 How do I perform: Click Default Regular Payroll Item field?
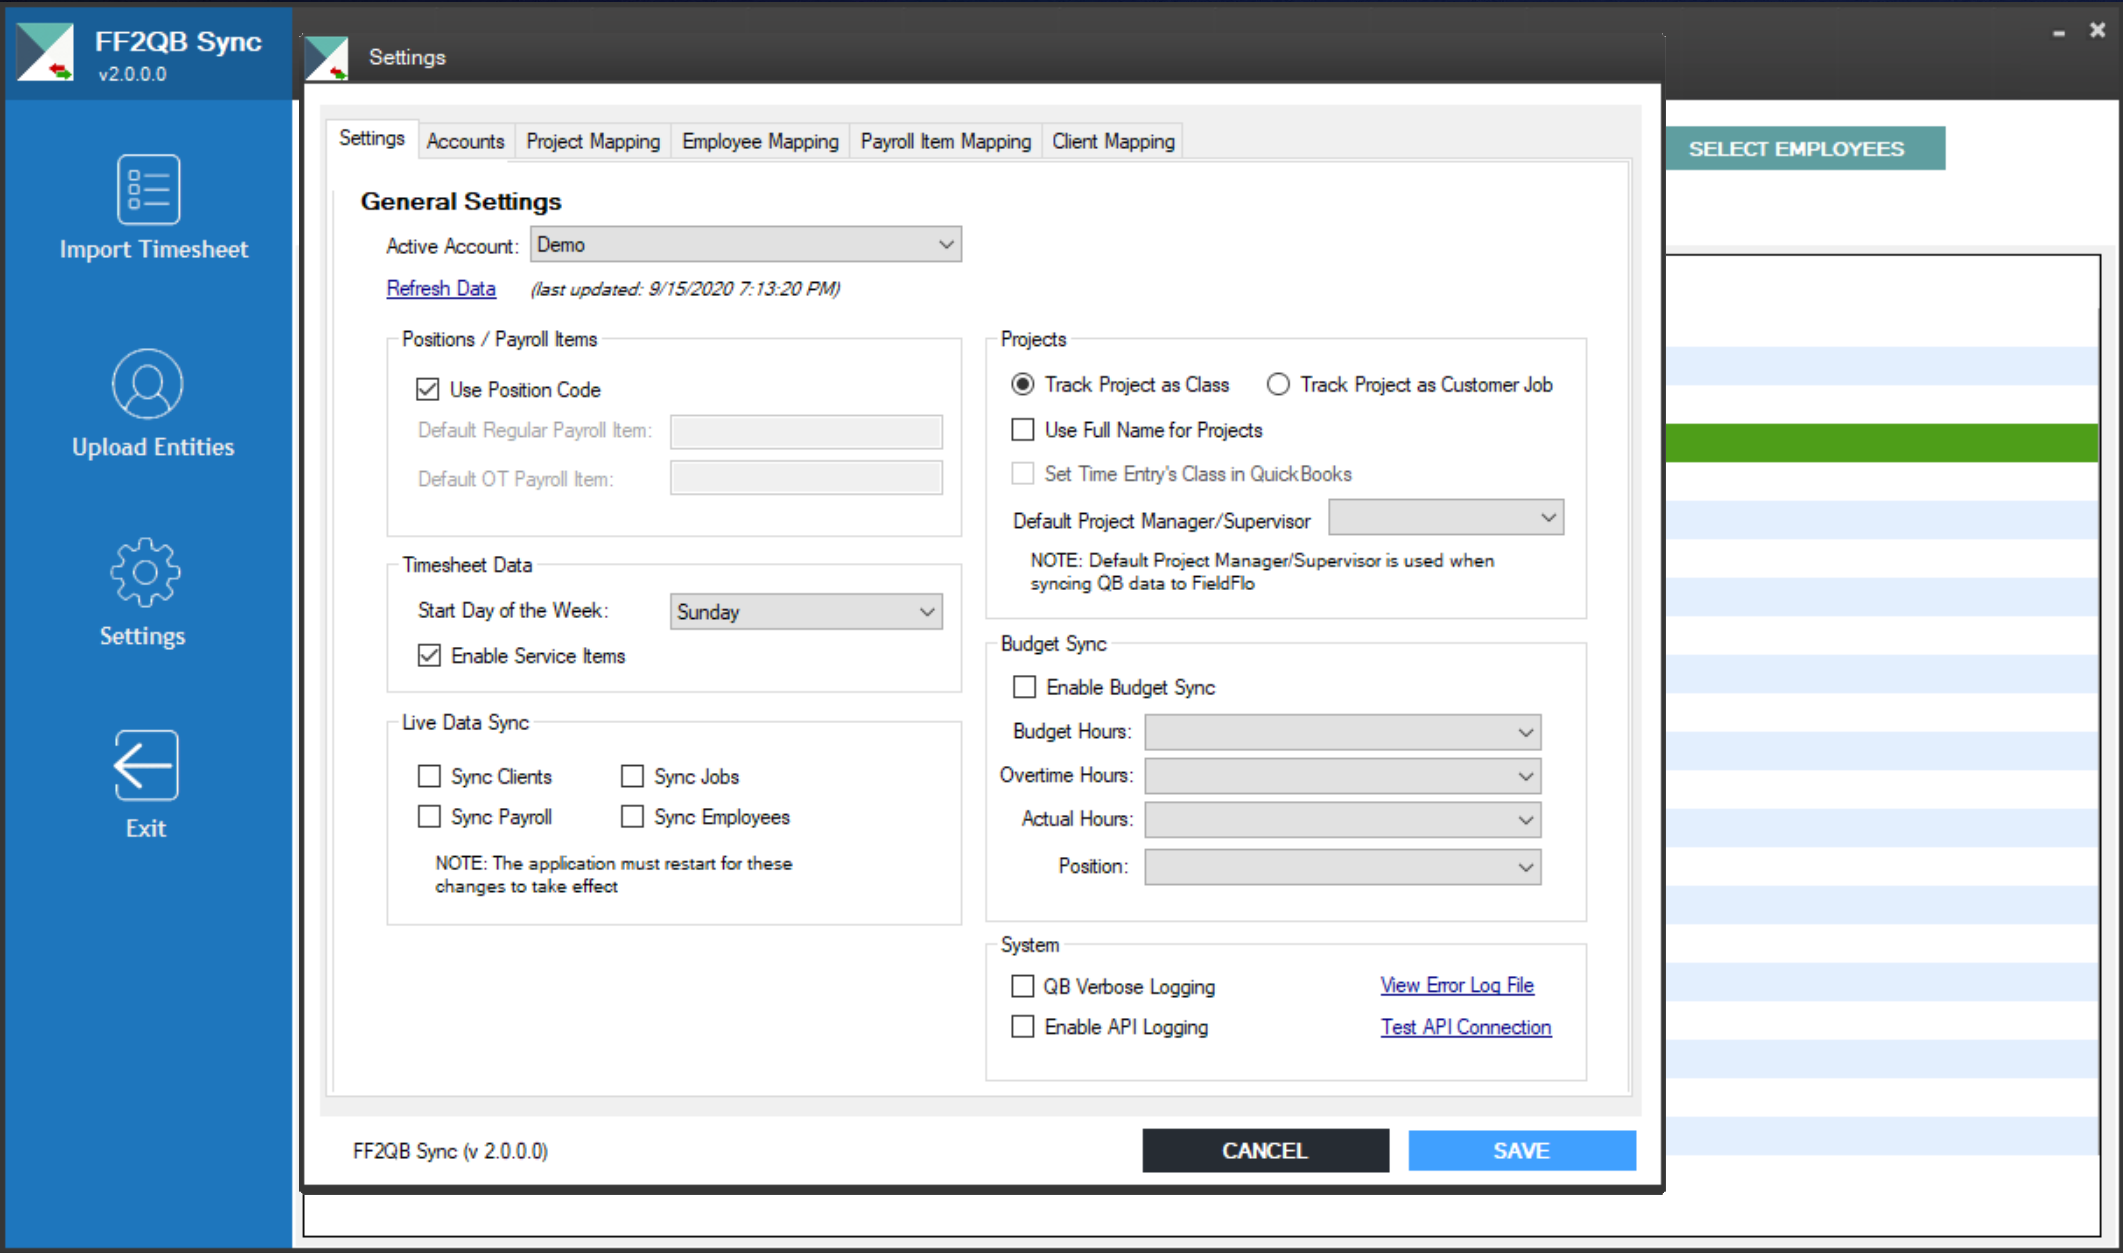(x=806, y=431)
